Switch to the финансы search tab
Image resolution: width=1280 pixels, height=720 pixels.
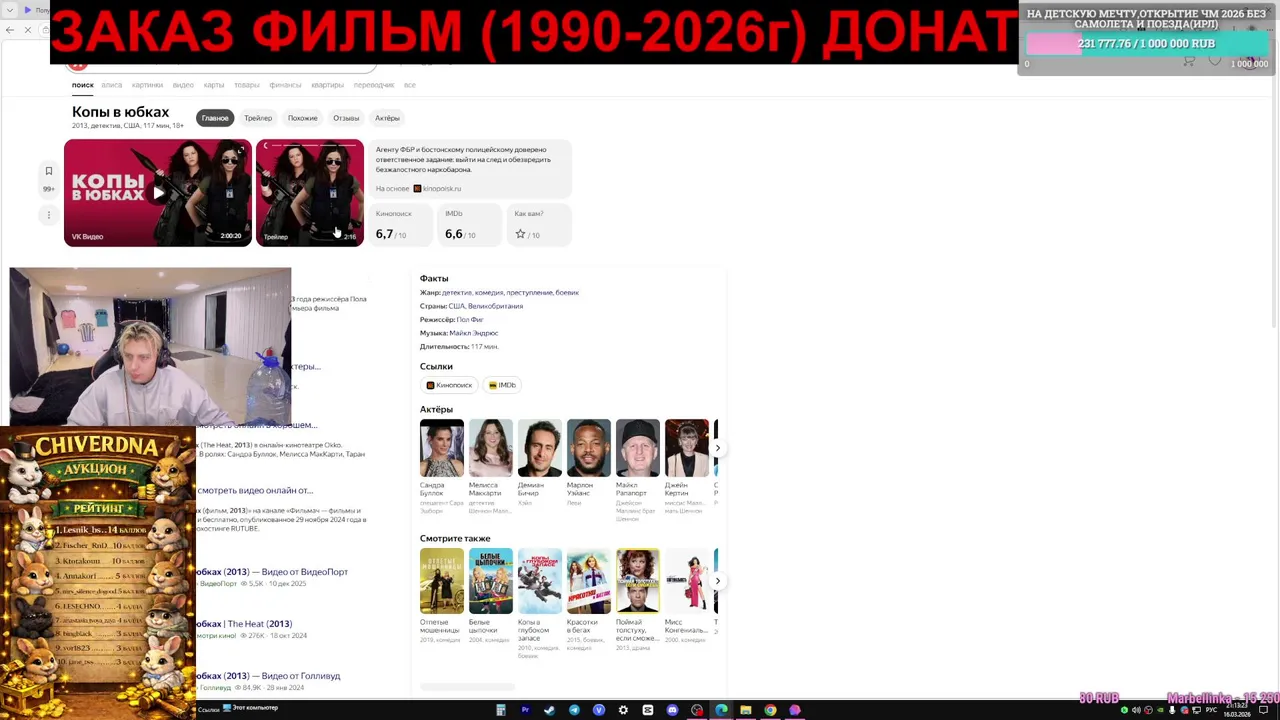point(285,85)
